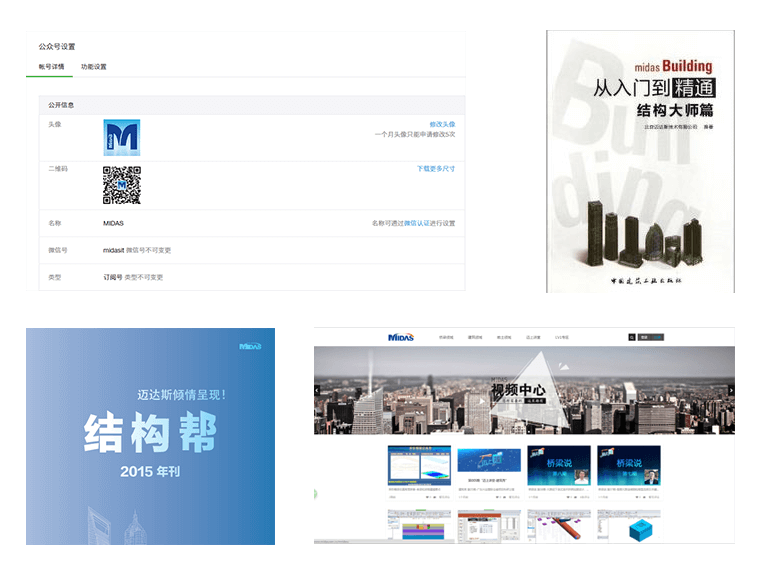Viewport: 760px width, 577px height.
Task: Open the first video thumbnail with analysis charts
Action: [x=419, y=465]
